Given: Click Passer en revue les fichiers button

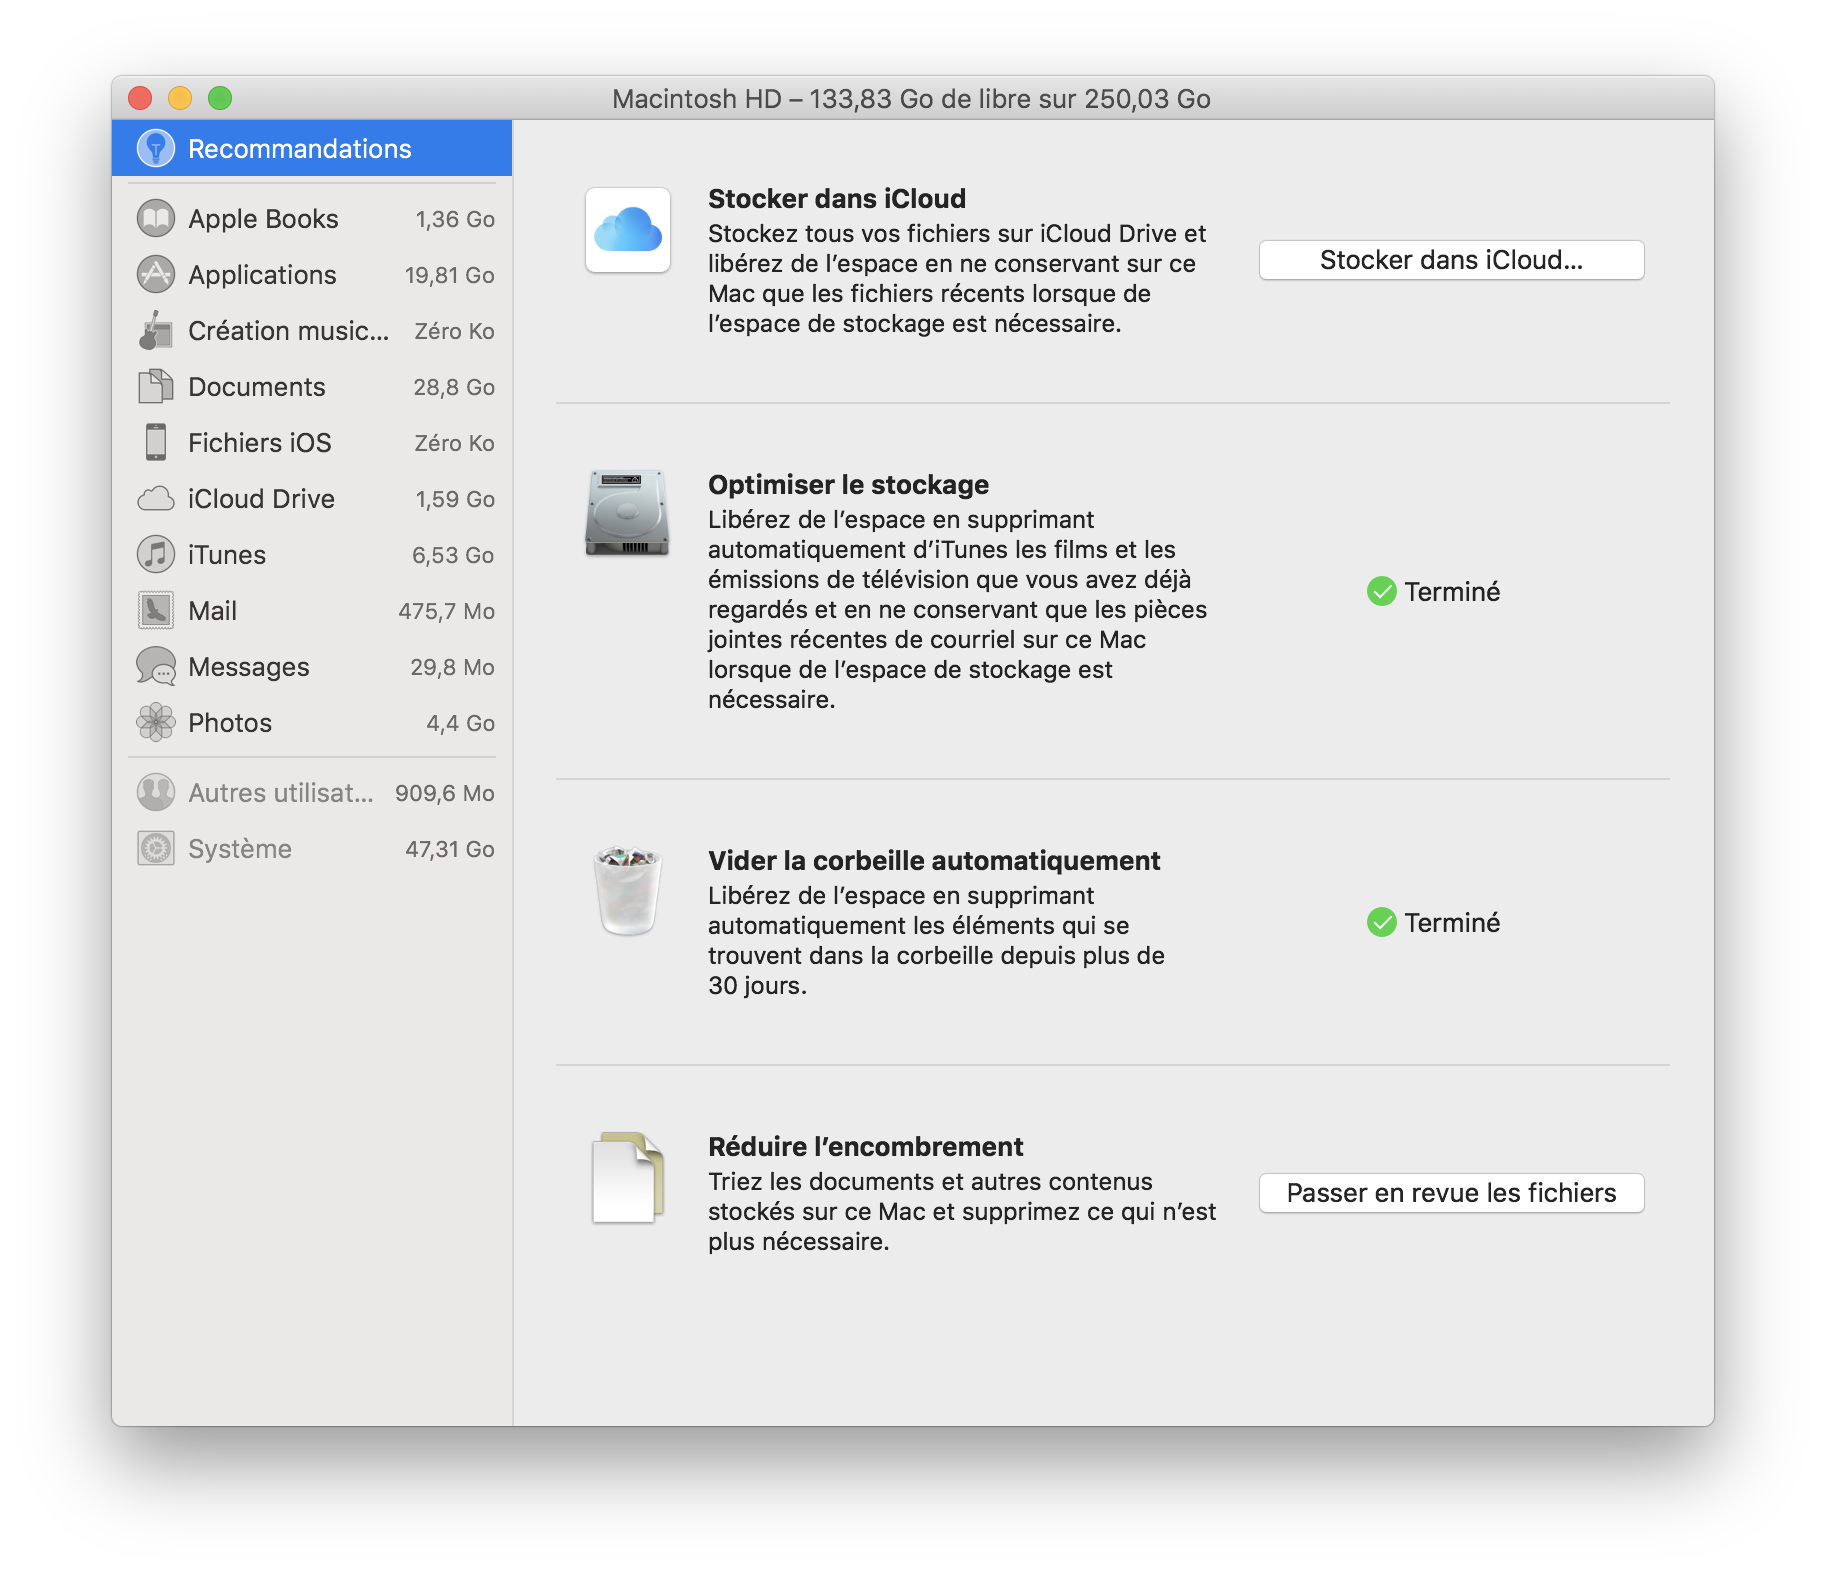Looking at the screenshot, I should click(x=1451, y=1193).
